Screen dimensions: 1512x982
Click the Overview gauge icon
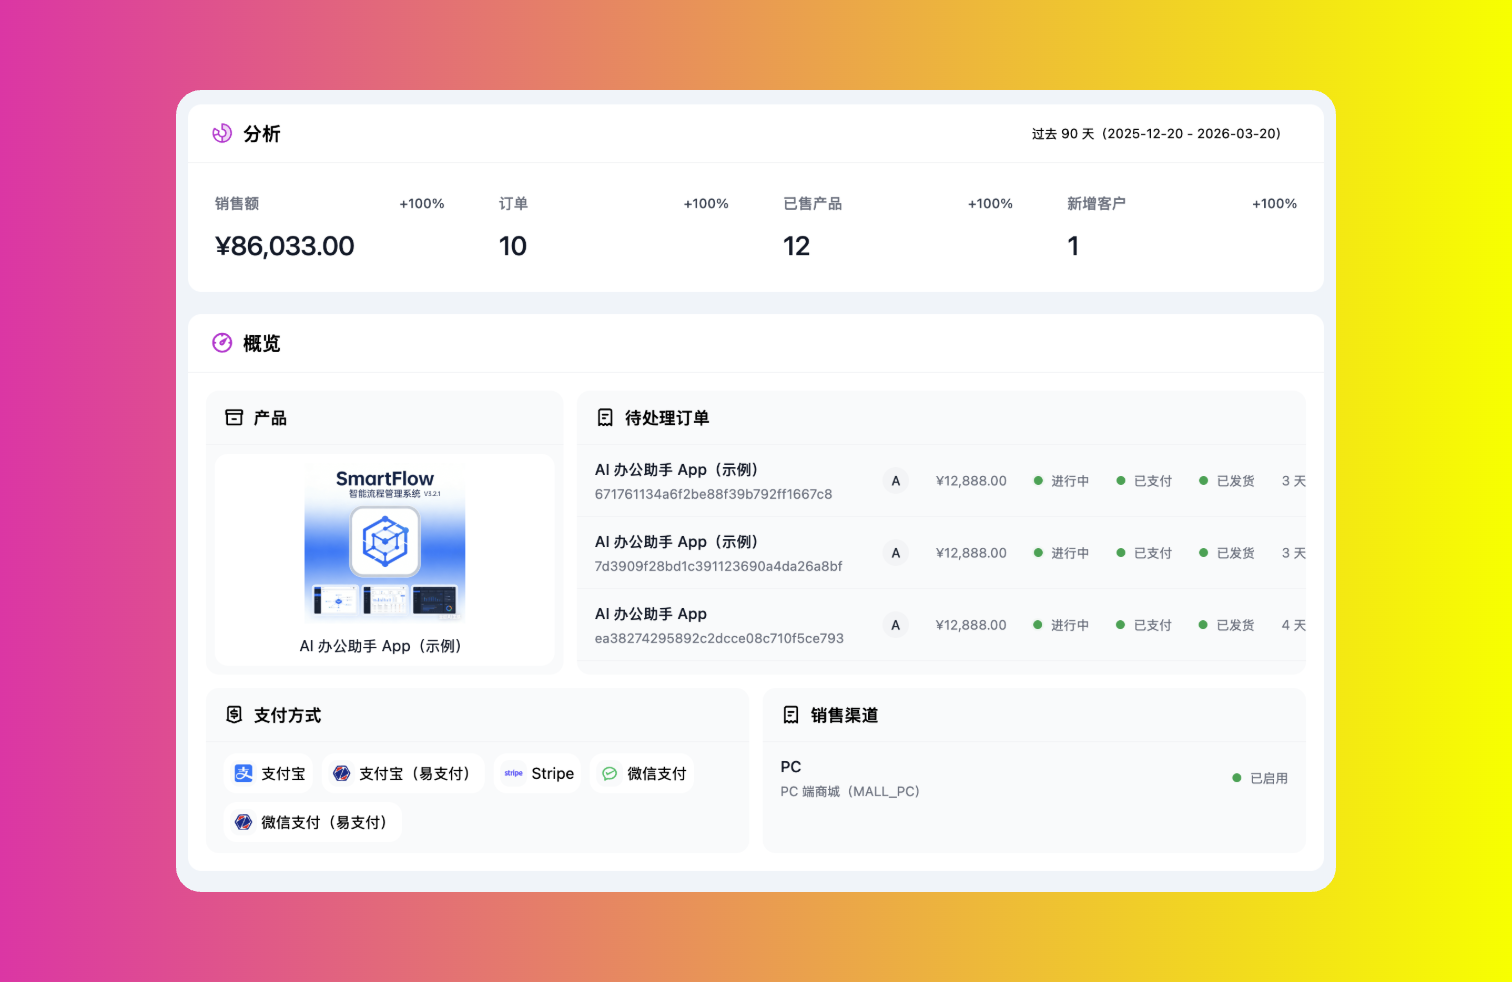point(222,343)
